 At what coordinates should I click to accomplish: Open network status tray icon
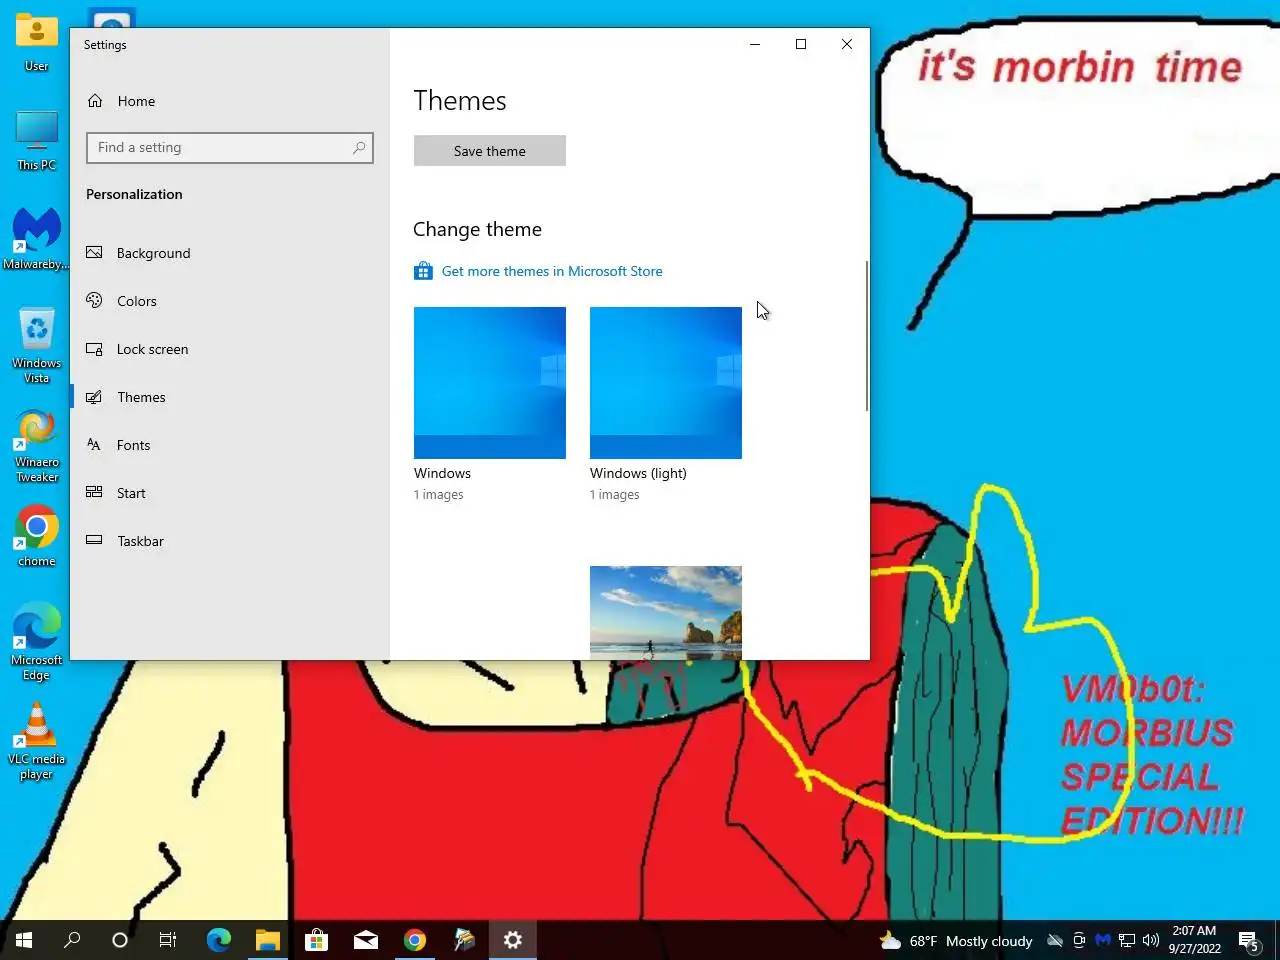(1127, 940)
